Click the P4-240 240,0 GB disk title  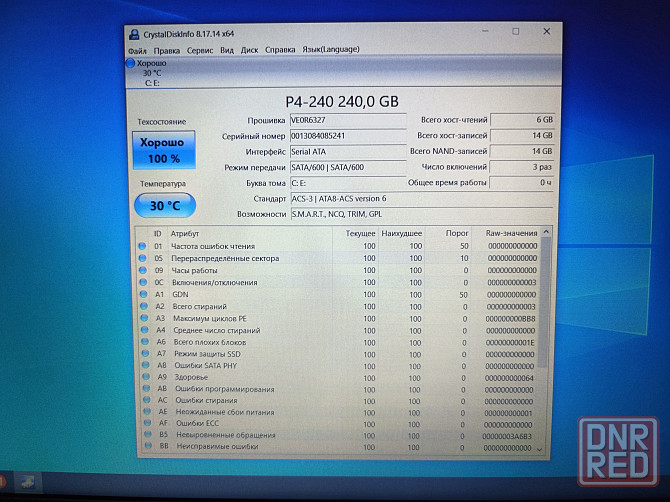click(x=342, y=102)
